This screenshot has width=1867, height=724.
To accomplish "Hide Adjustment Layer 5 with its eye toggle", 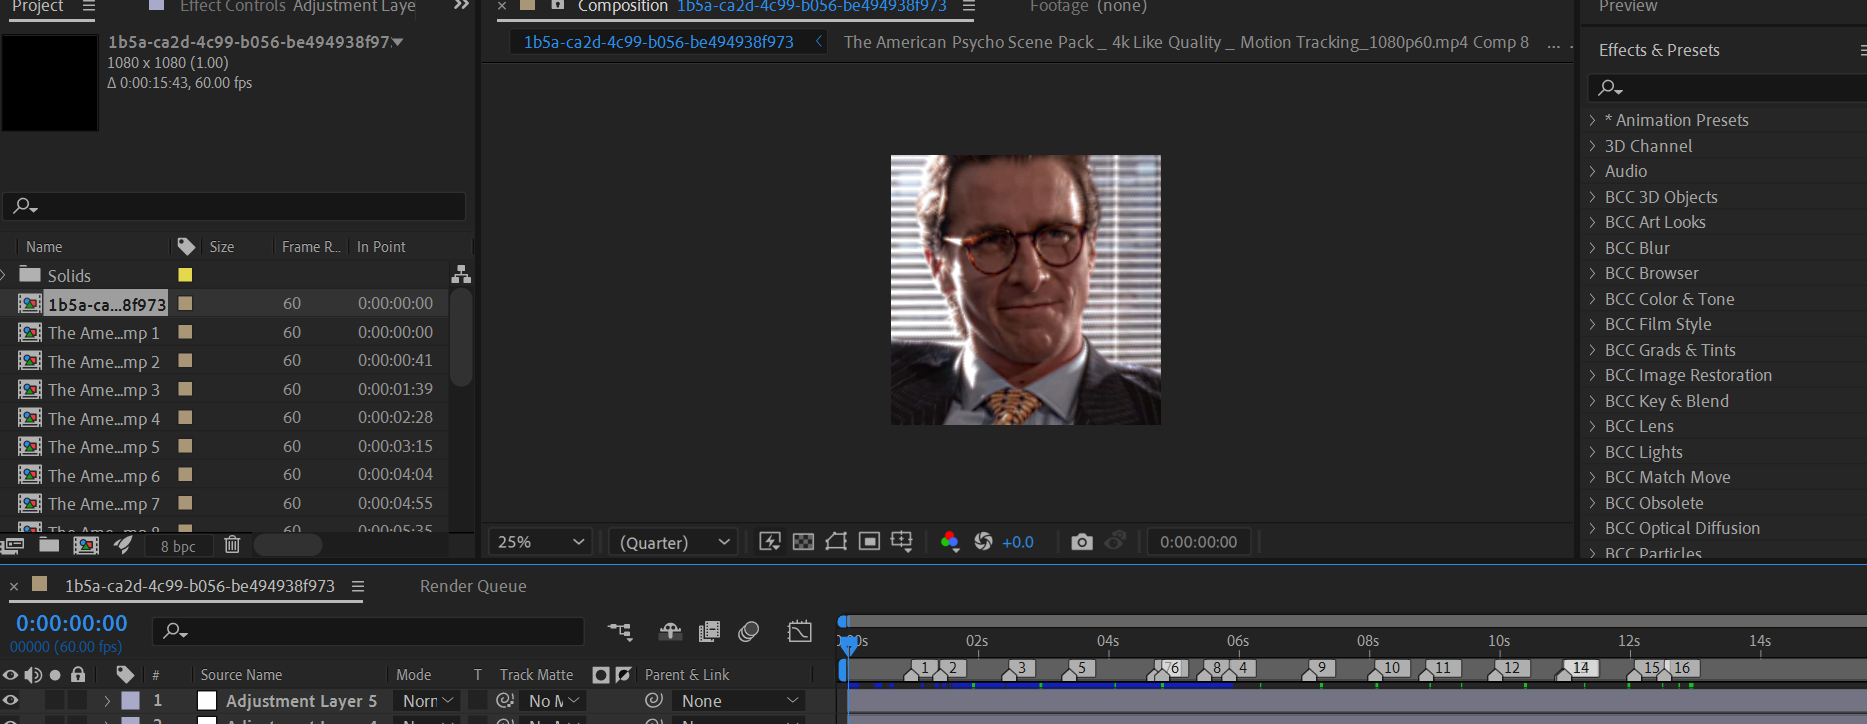I will click(10, 701).
